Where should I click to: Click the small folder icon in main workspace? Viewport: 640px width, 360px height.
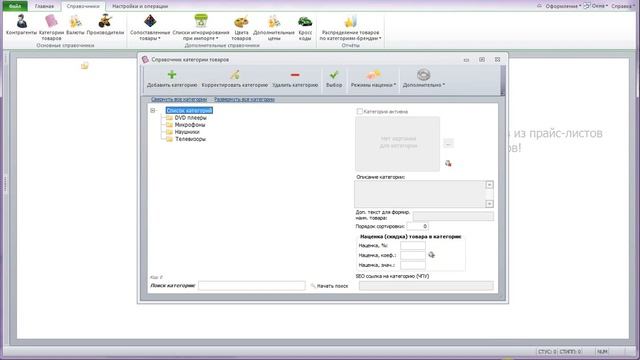(84, 65)
